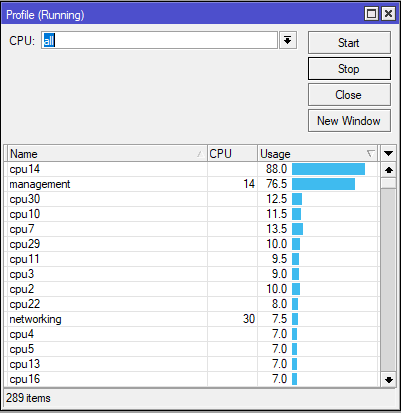This screenshot has width=401, height=413.
Task: Stop the running profile
Action: click(x=349, y=69)
